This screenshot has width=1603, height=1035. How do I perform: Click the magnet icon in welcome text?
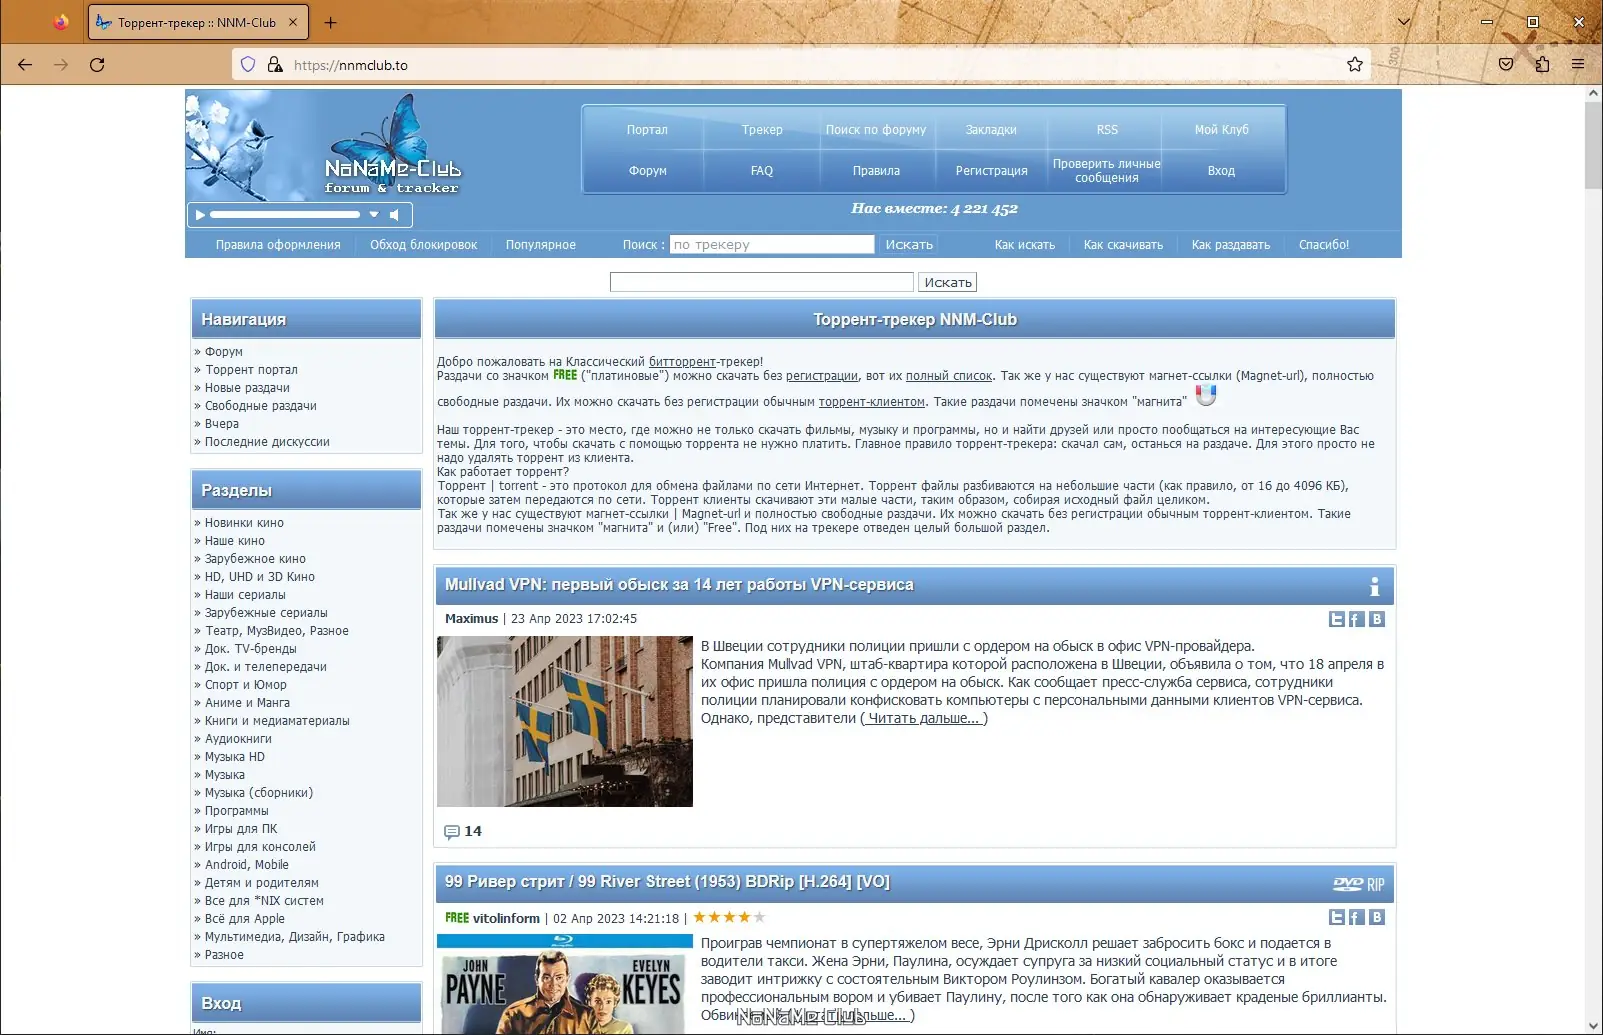coord(1206,396)
